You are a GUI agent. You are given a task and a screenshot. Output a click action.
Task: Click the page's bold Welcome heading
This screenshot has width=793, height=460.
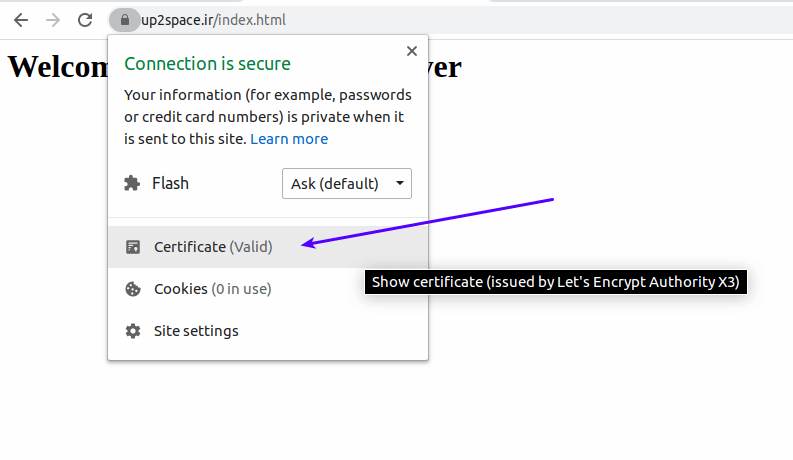click(x=234, y=67)
